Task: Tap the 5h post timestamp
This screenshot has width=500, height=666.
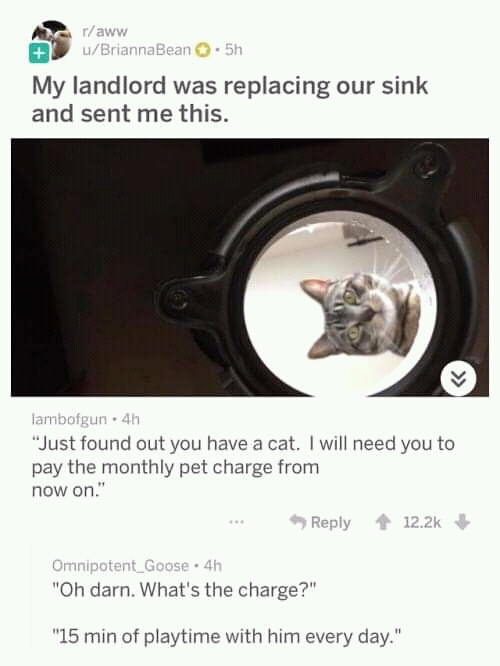Action: coord(233,50)
